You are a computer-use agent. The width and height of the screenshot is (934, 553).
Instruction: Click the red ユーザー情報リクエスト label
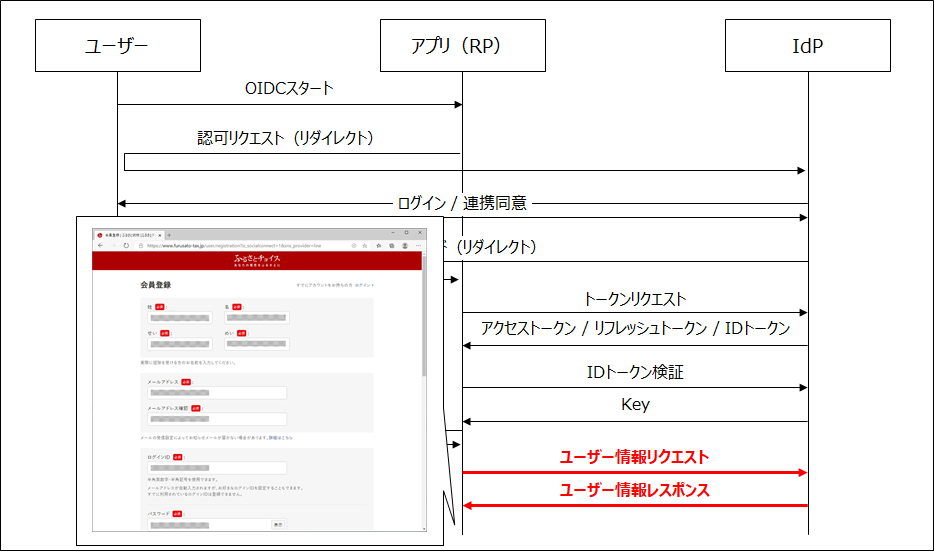[x=634, y=457]
